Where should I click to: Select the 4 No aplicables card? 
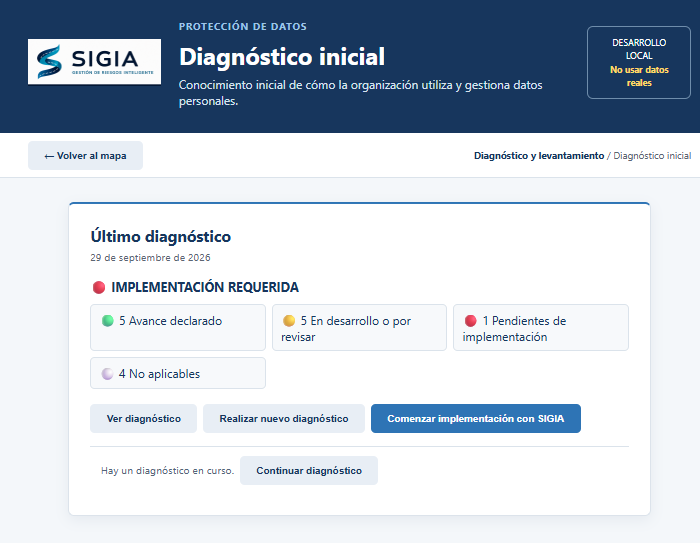pyautogui.click(x=178, y=373)
